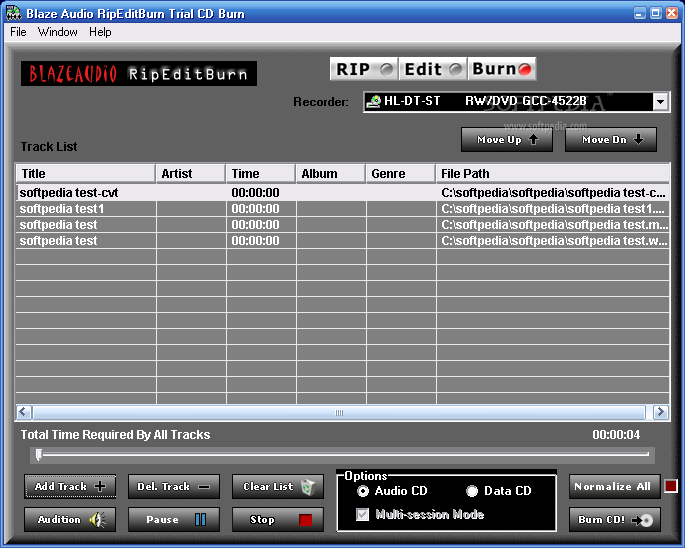Click the drive icon in Recorder box
685x548 pixels.
374,101
